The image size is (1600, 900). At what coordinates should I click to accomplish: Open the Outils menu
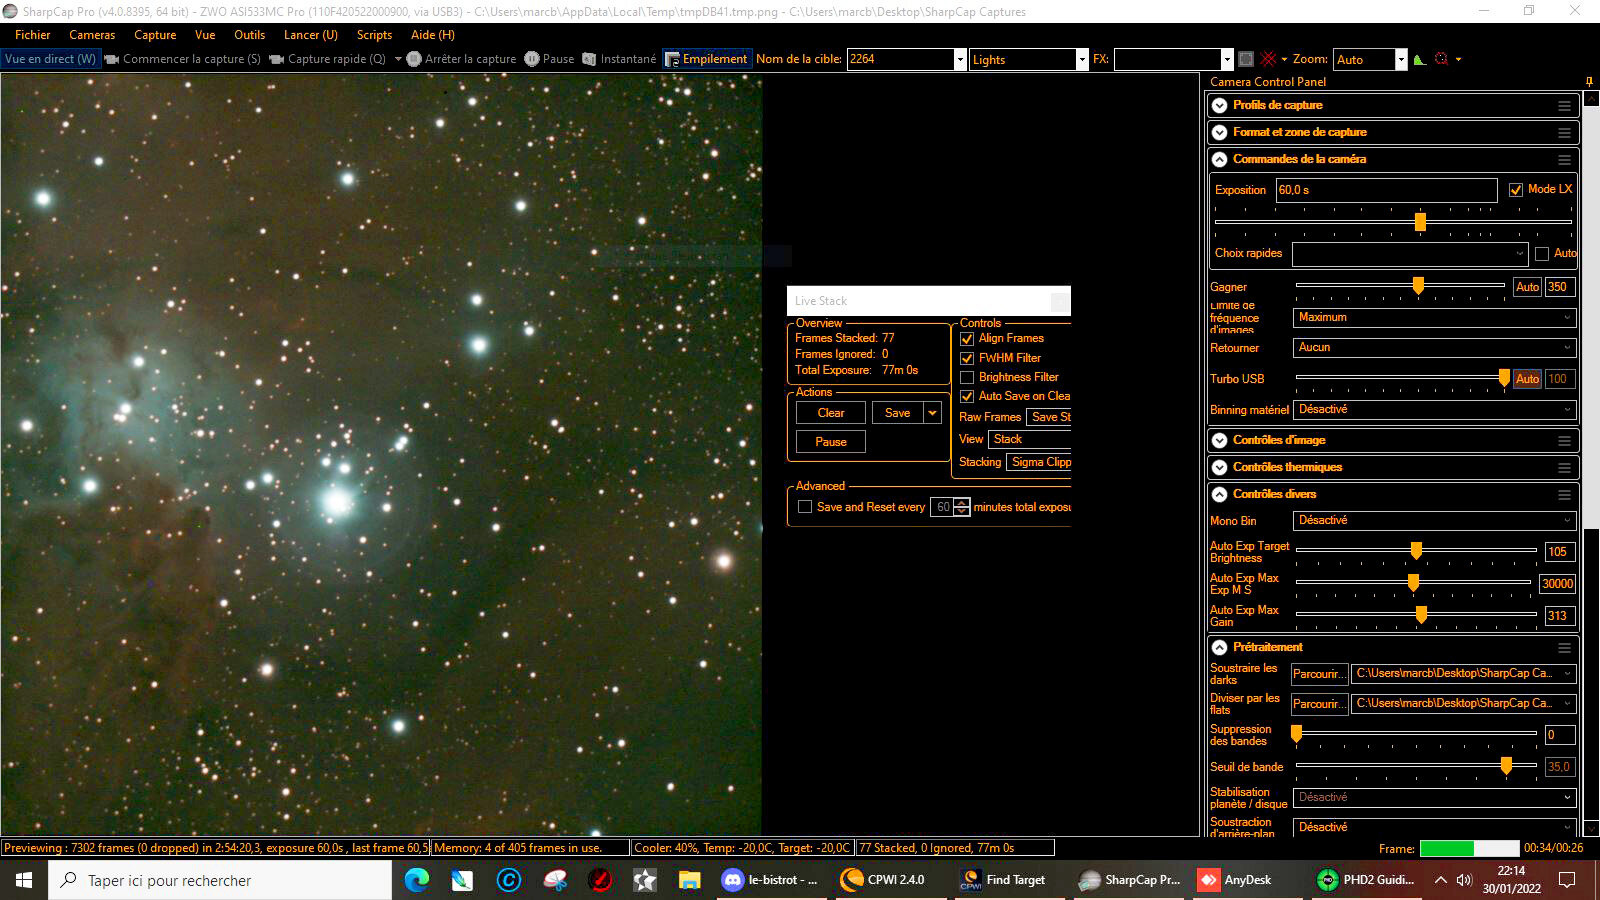[x=250, y=35]
